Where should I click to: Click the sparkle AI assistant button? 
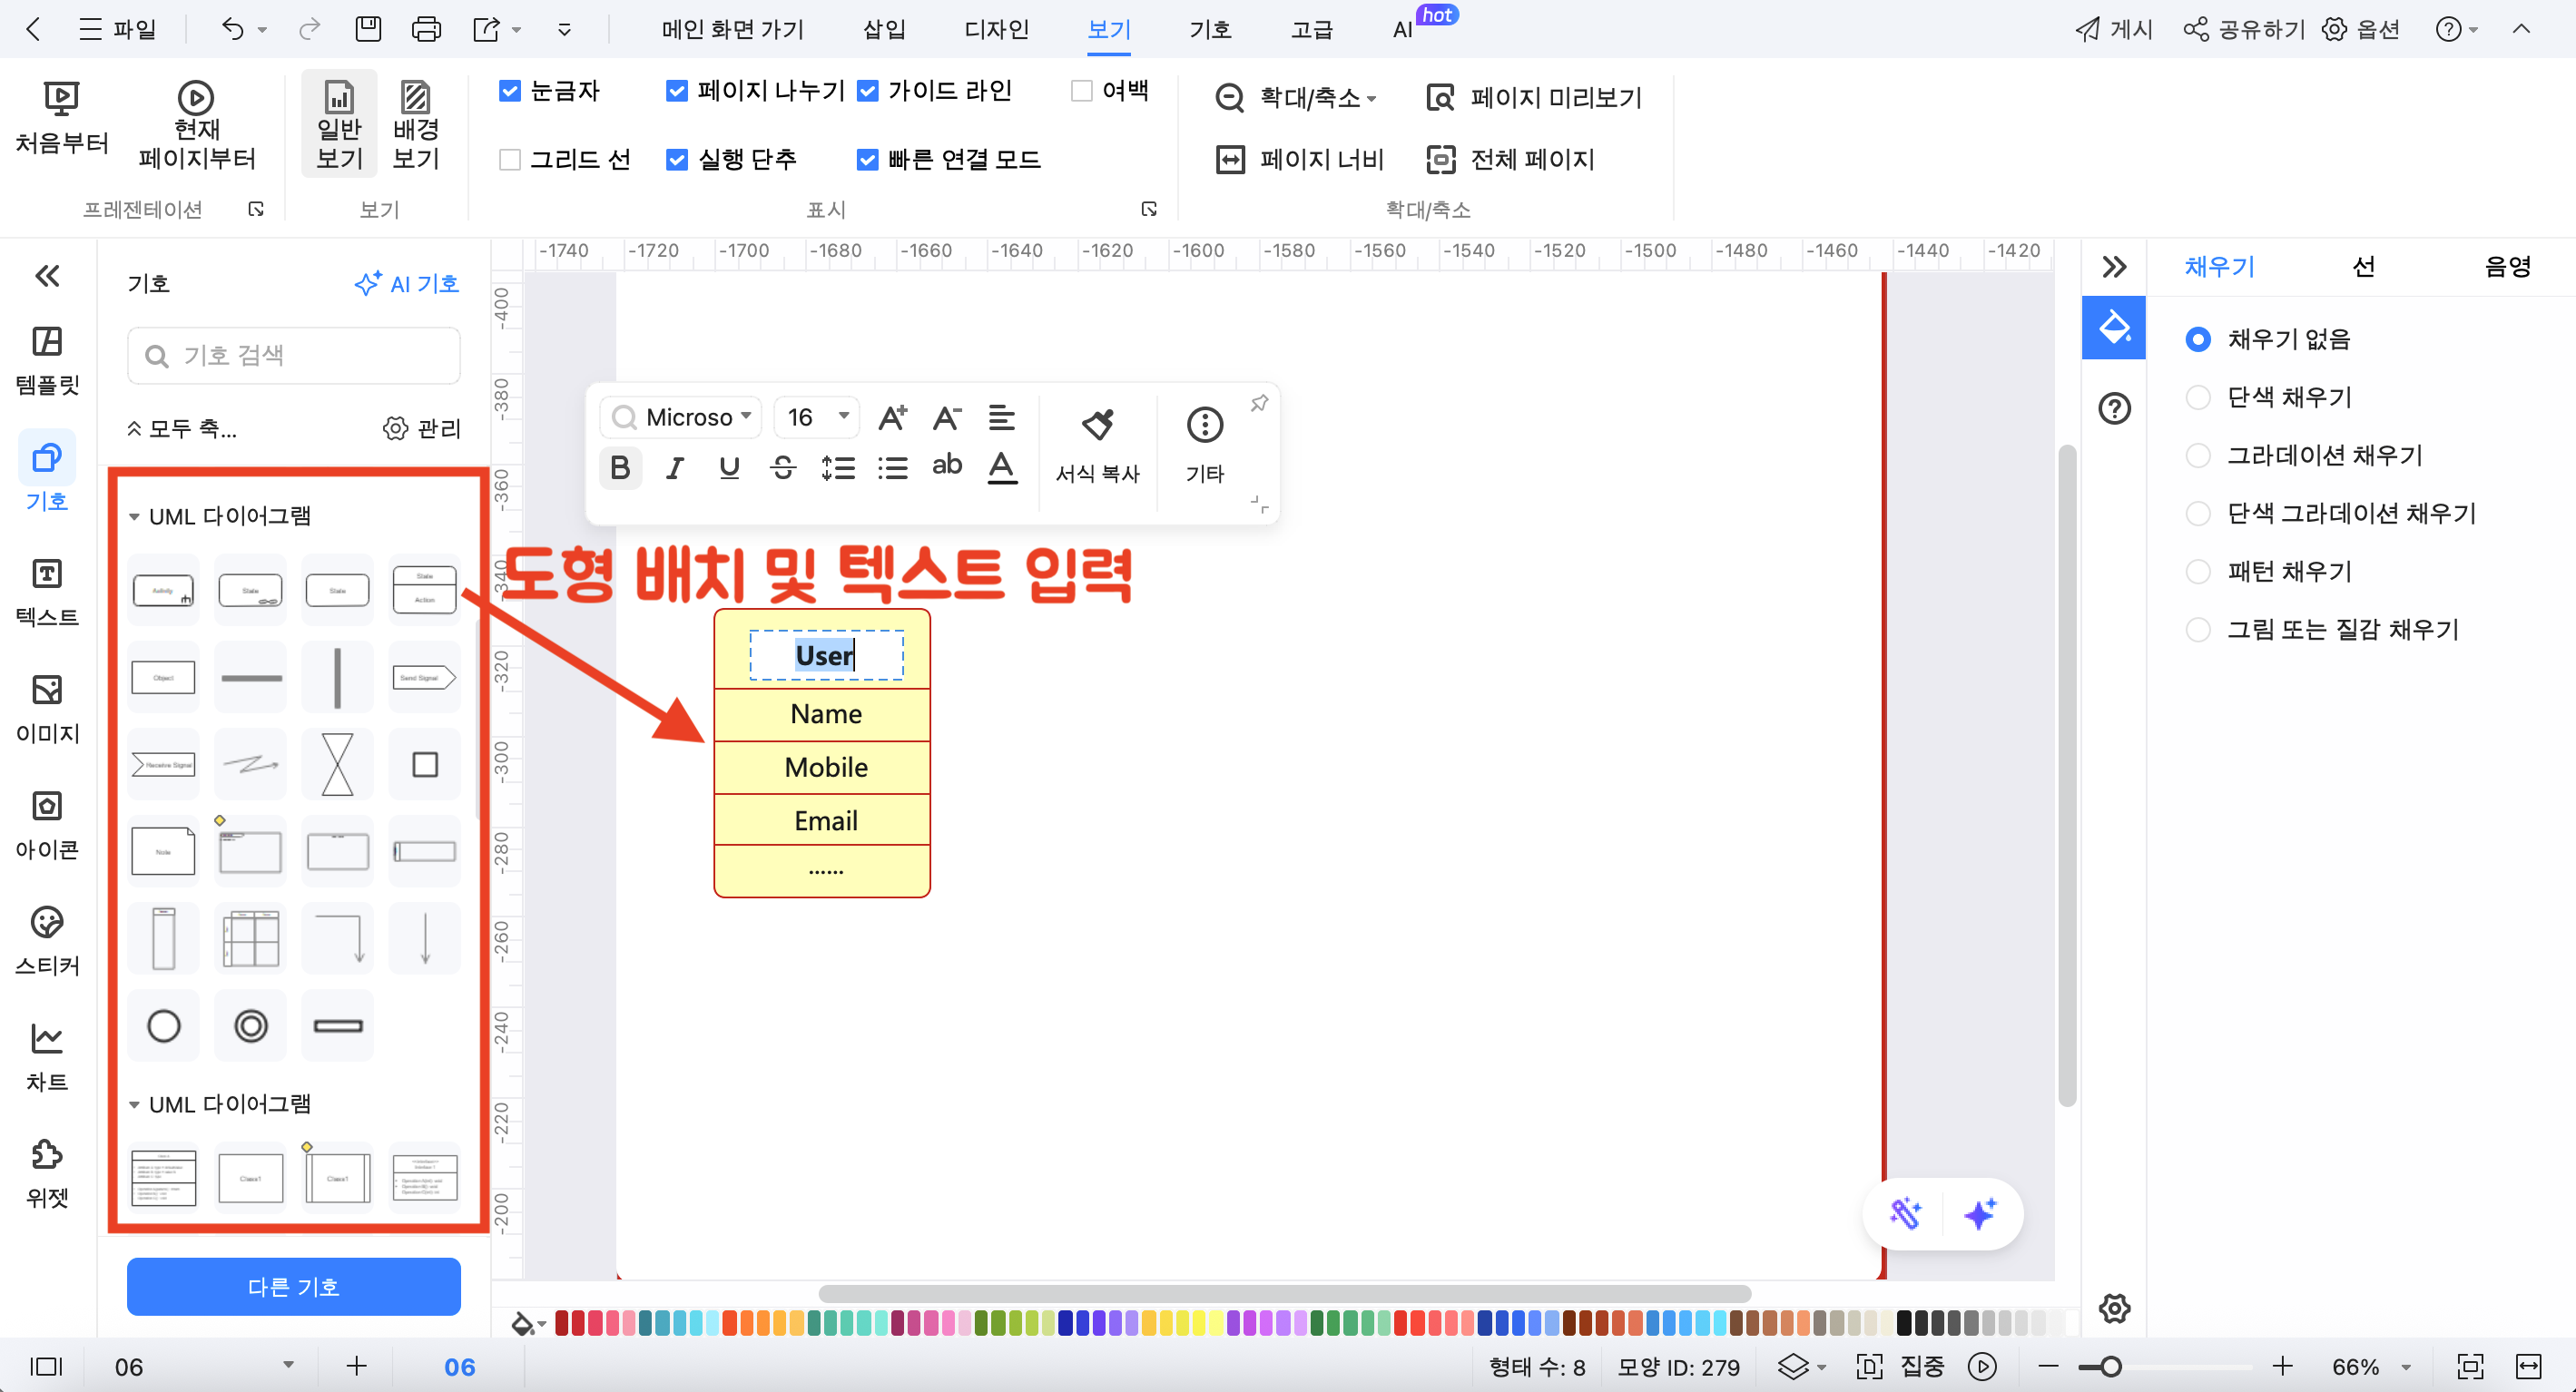click(1980, 1214)
